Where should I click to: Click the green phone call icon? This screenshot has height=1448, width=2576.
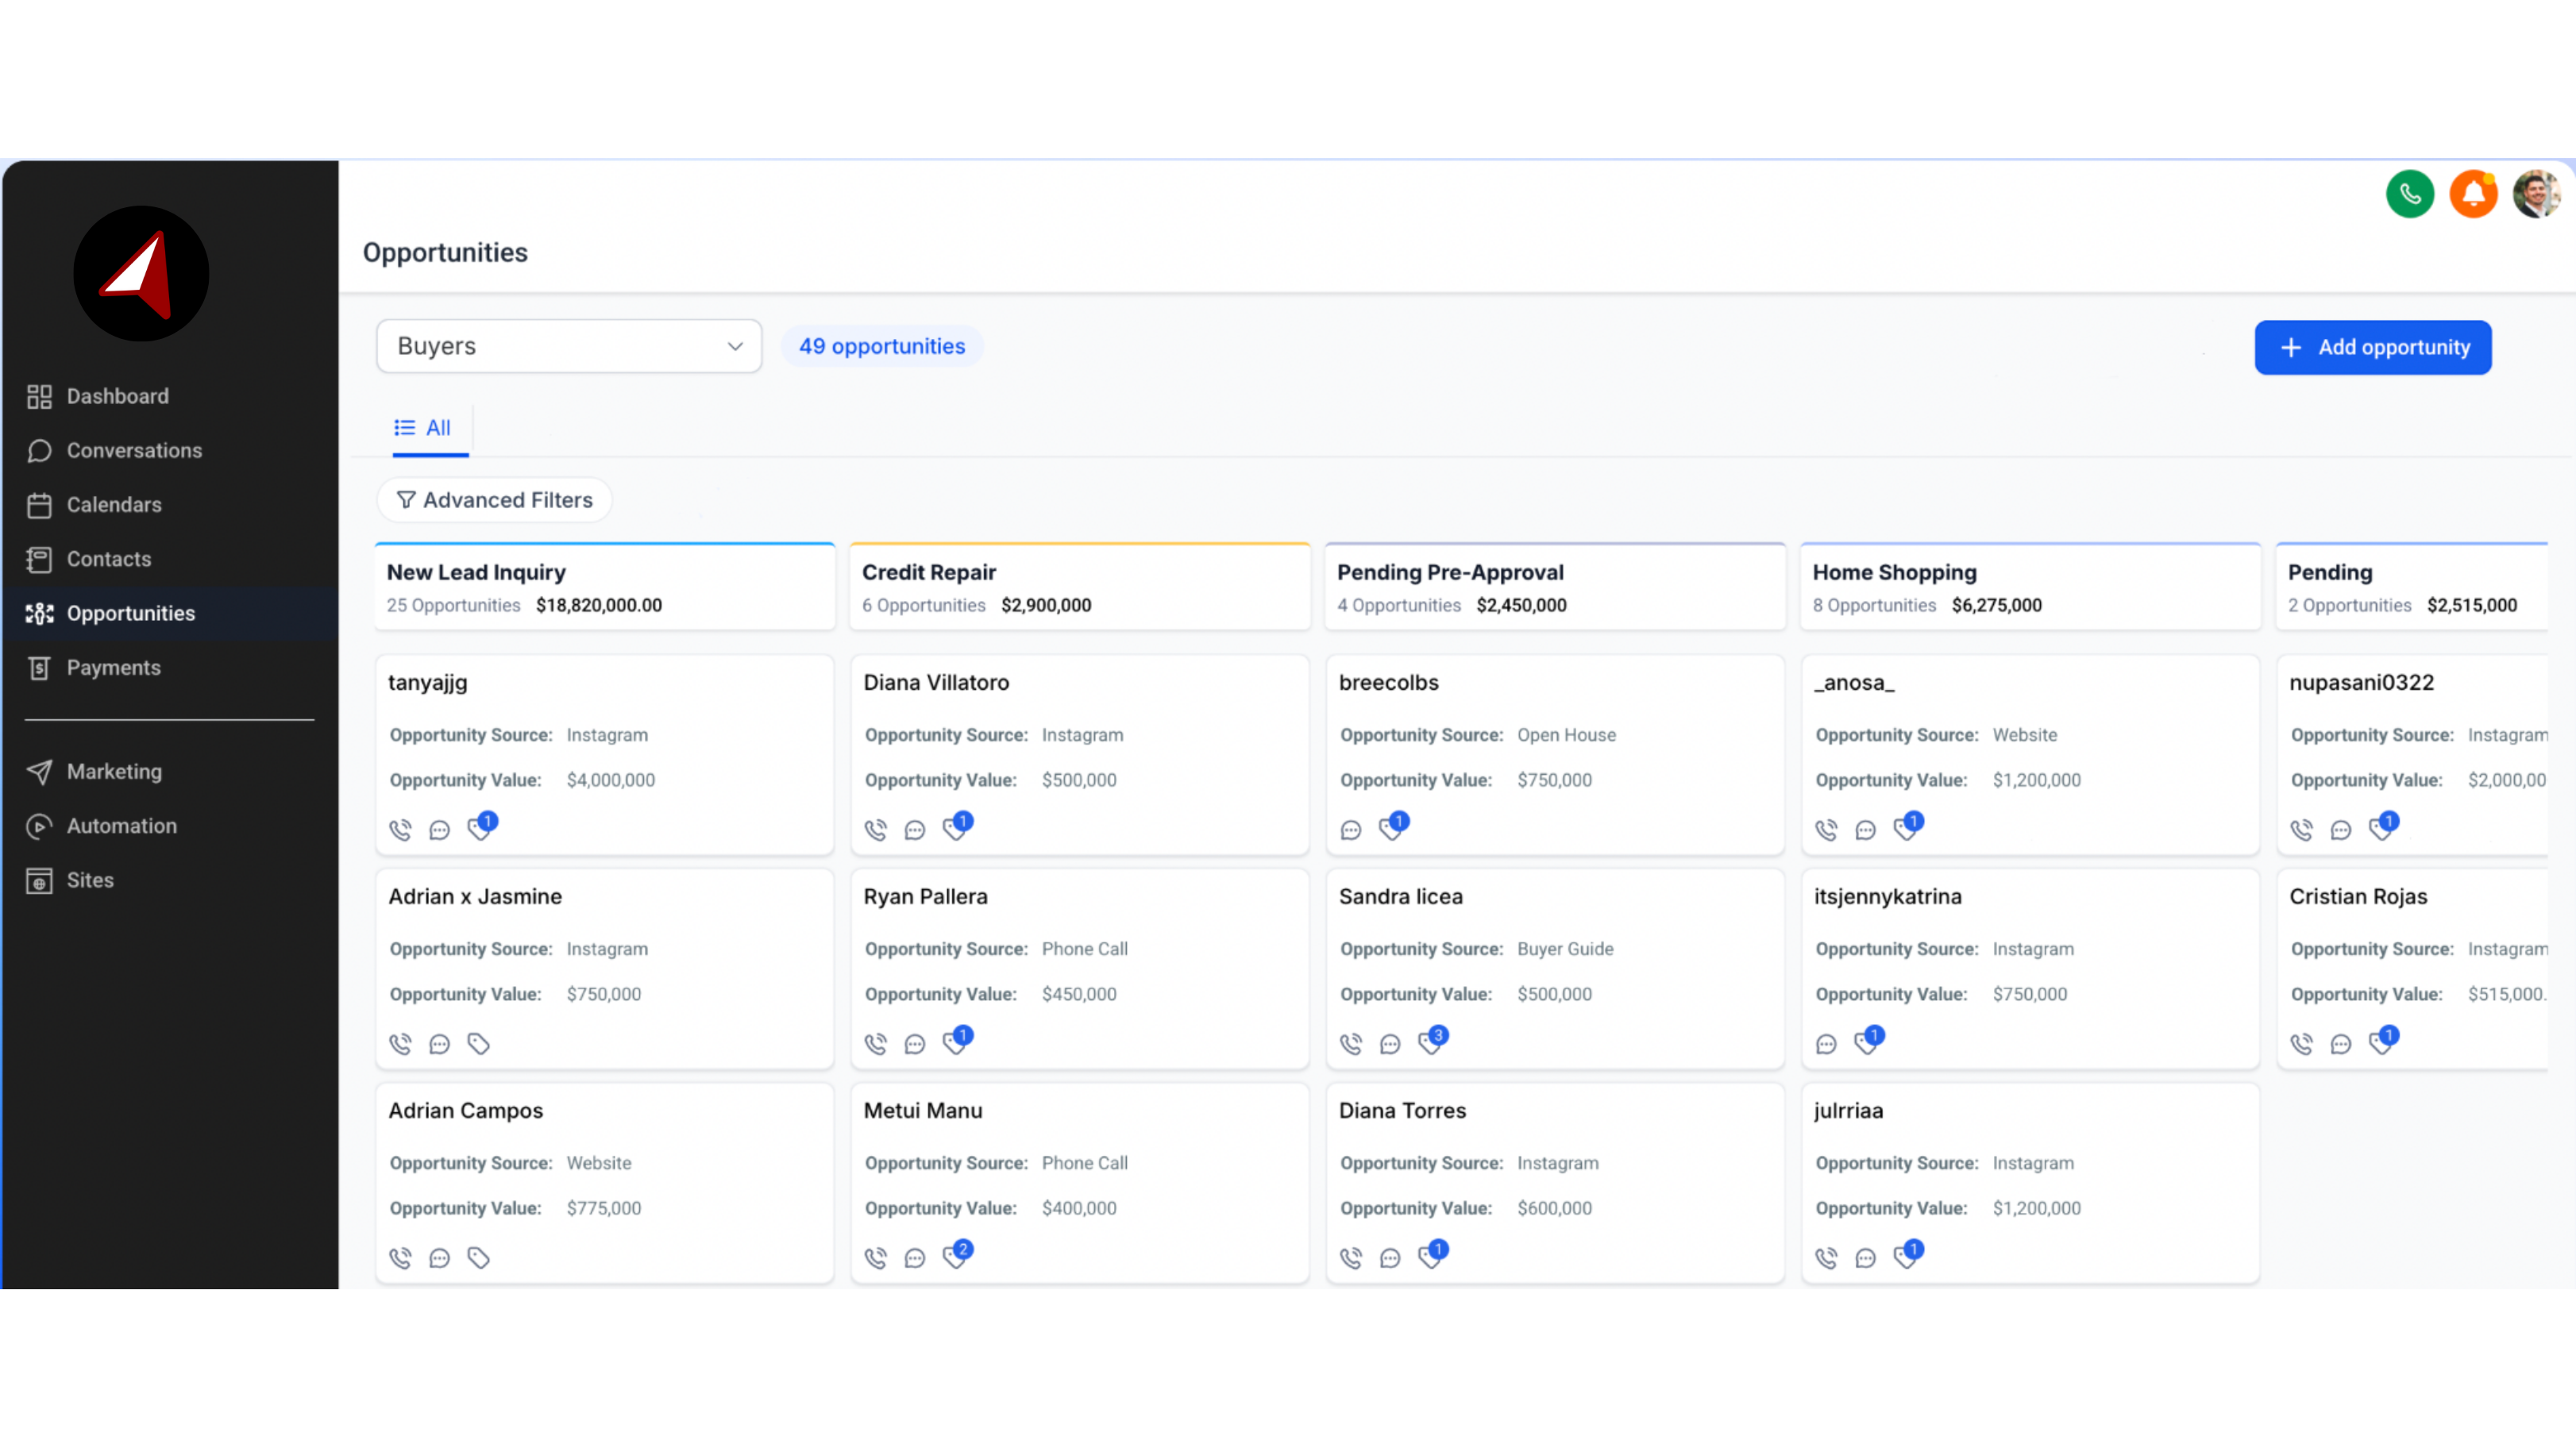(x=2409, y=194)
